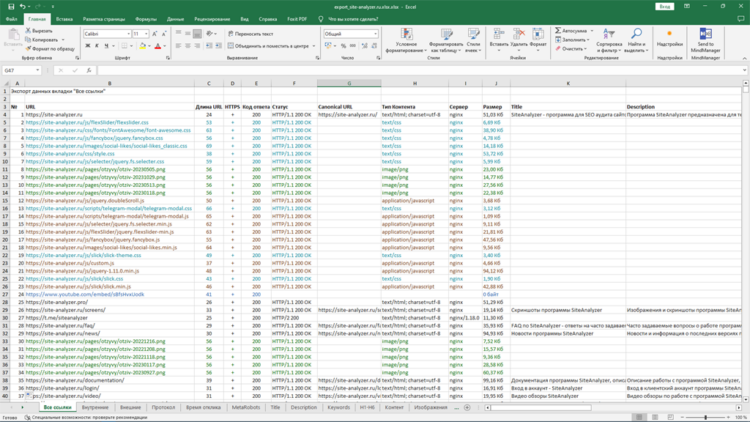The height and width of the screenshot is (422, 750).
Task: Switch to the MetaRobots sheet tab
Action: [x=246, y=407]
